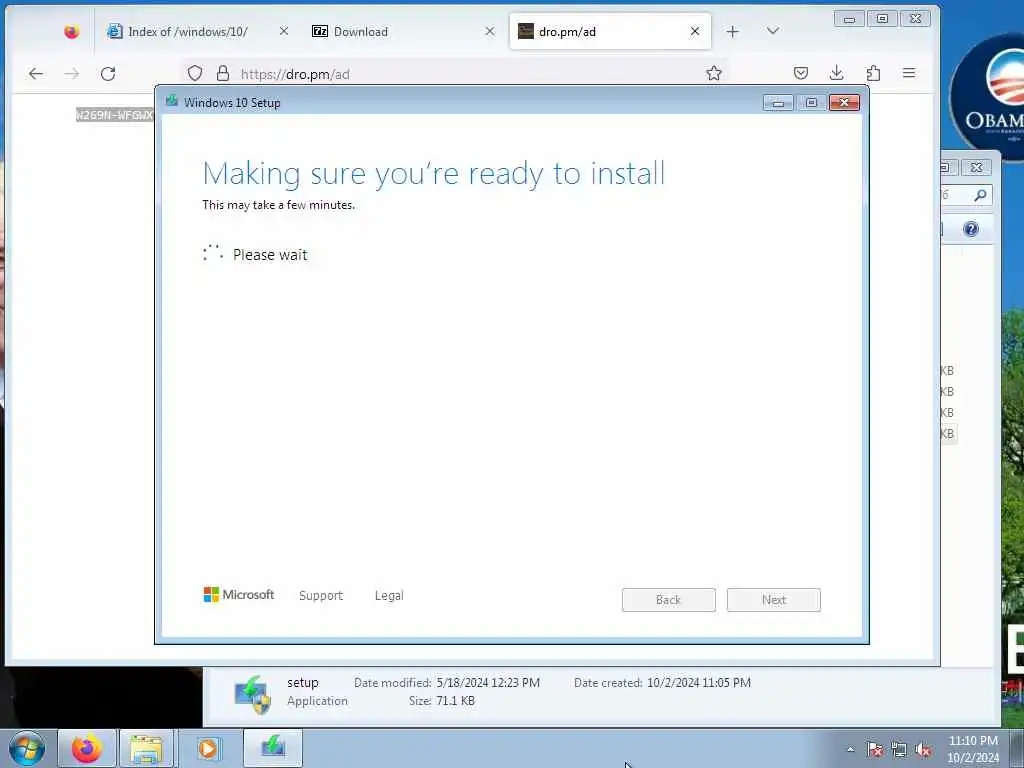Image resolution: width=1024 pixels, height=768 pixels.
Task: Open the Firefox downloads panel
Action: coord(837,73)
